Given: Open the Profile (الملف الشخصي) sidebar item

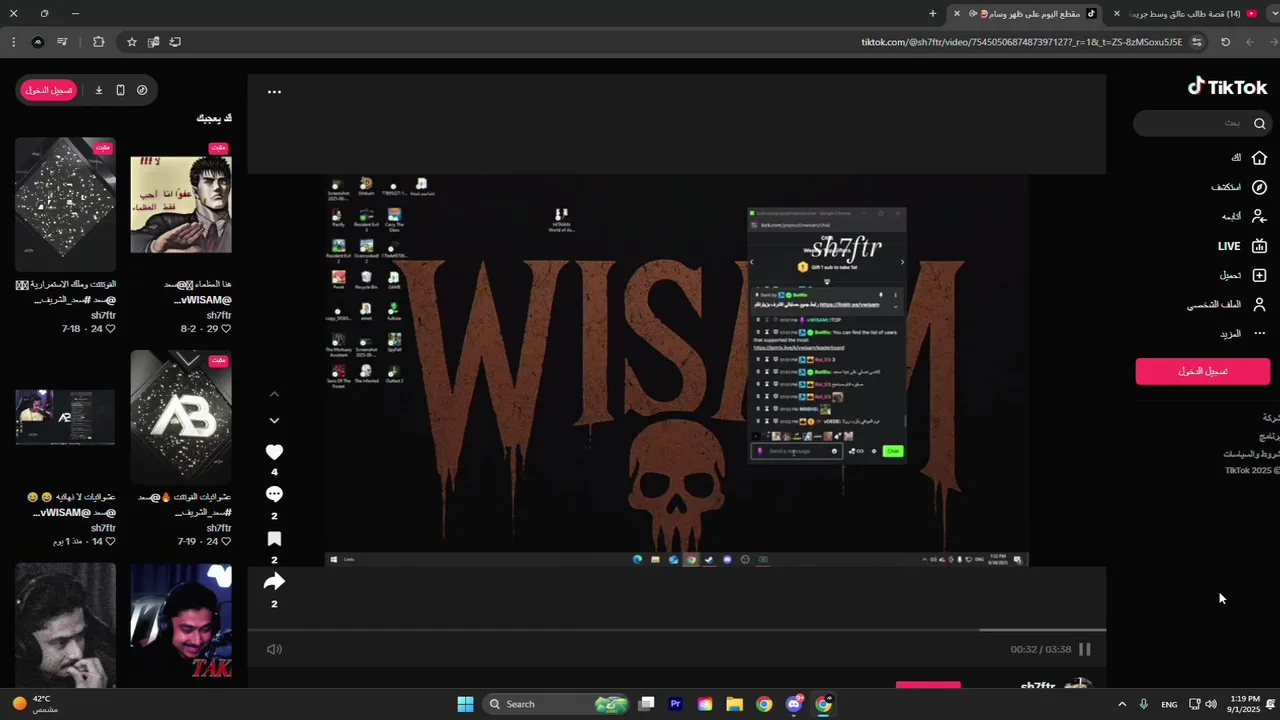Looking at the screenshot, I should (x=1227, y=304).
